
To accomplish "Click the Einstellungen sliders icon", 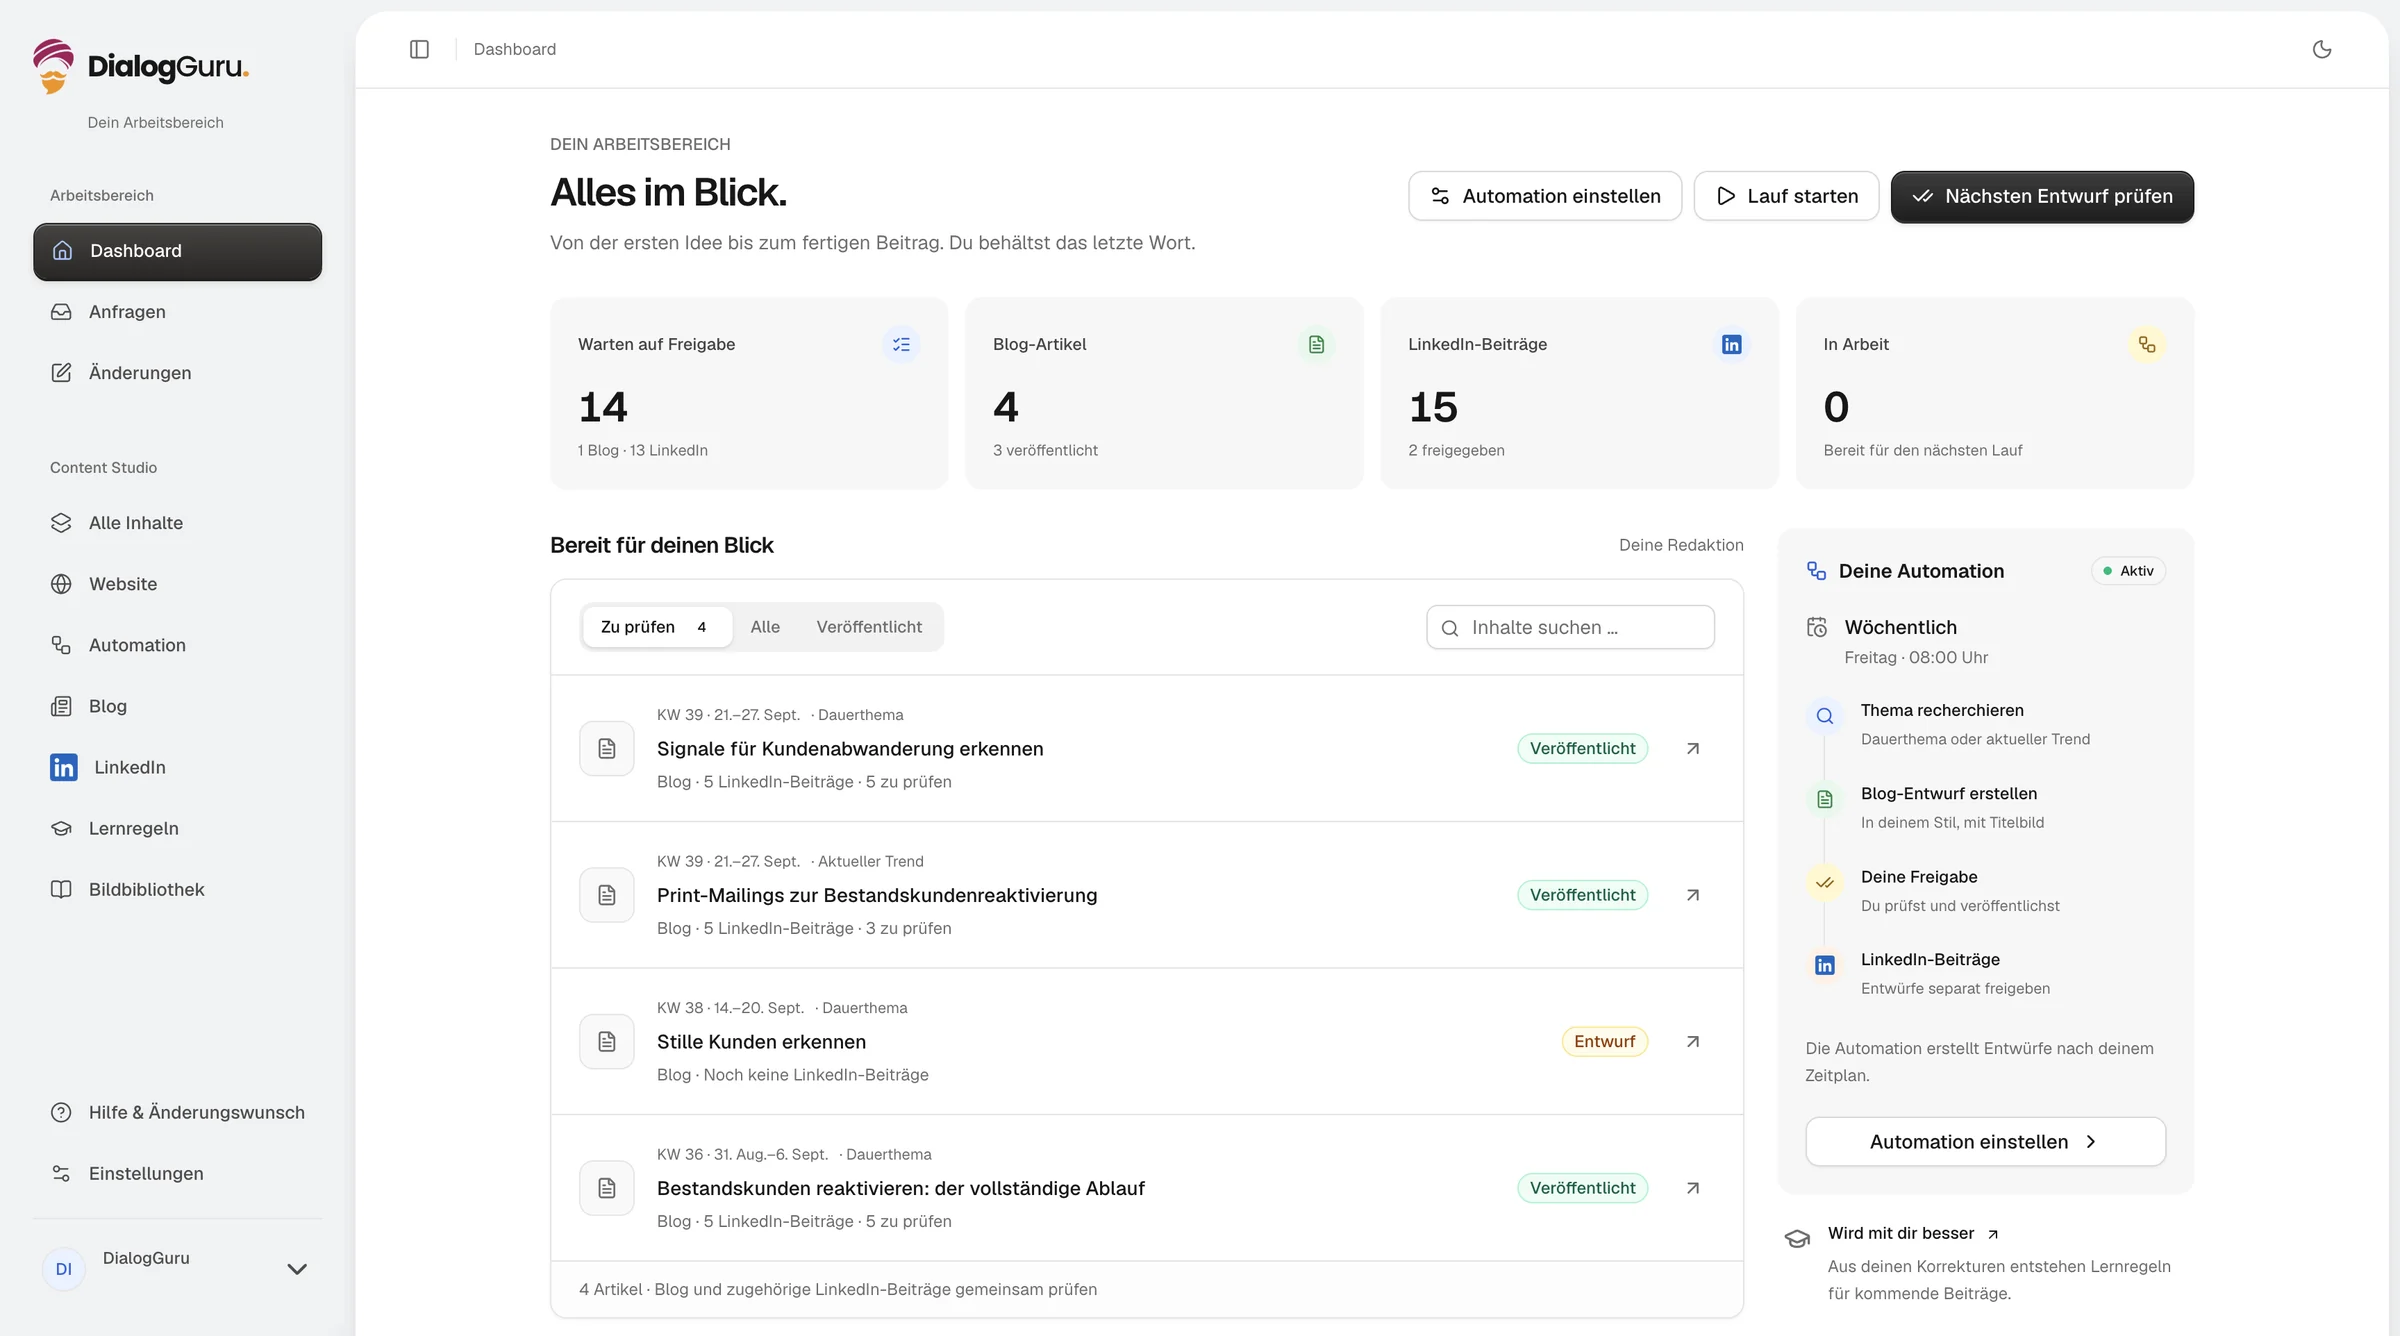I will (61, 1173).
